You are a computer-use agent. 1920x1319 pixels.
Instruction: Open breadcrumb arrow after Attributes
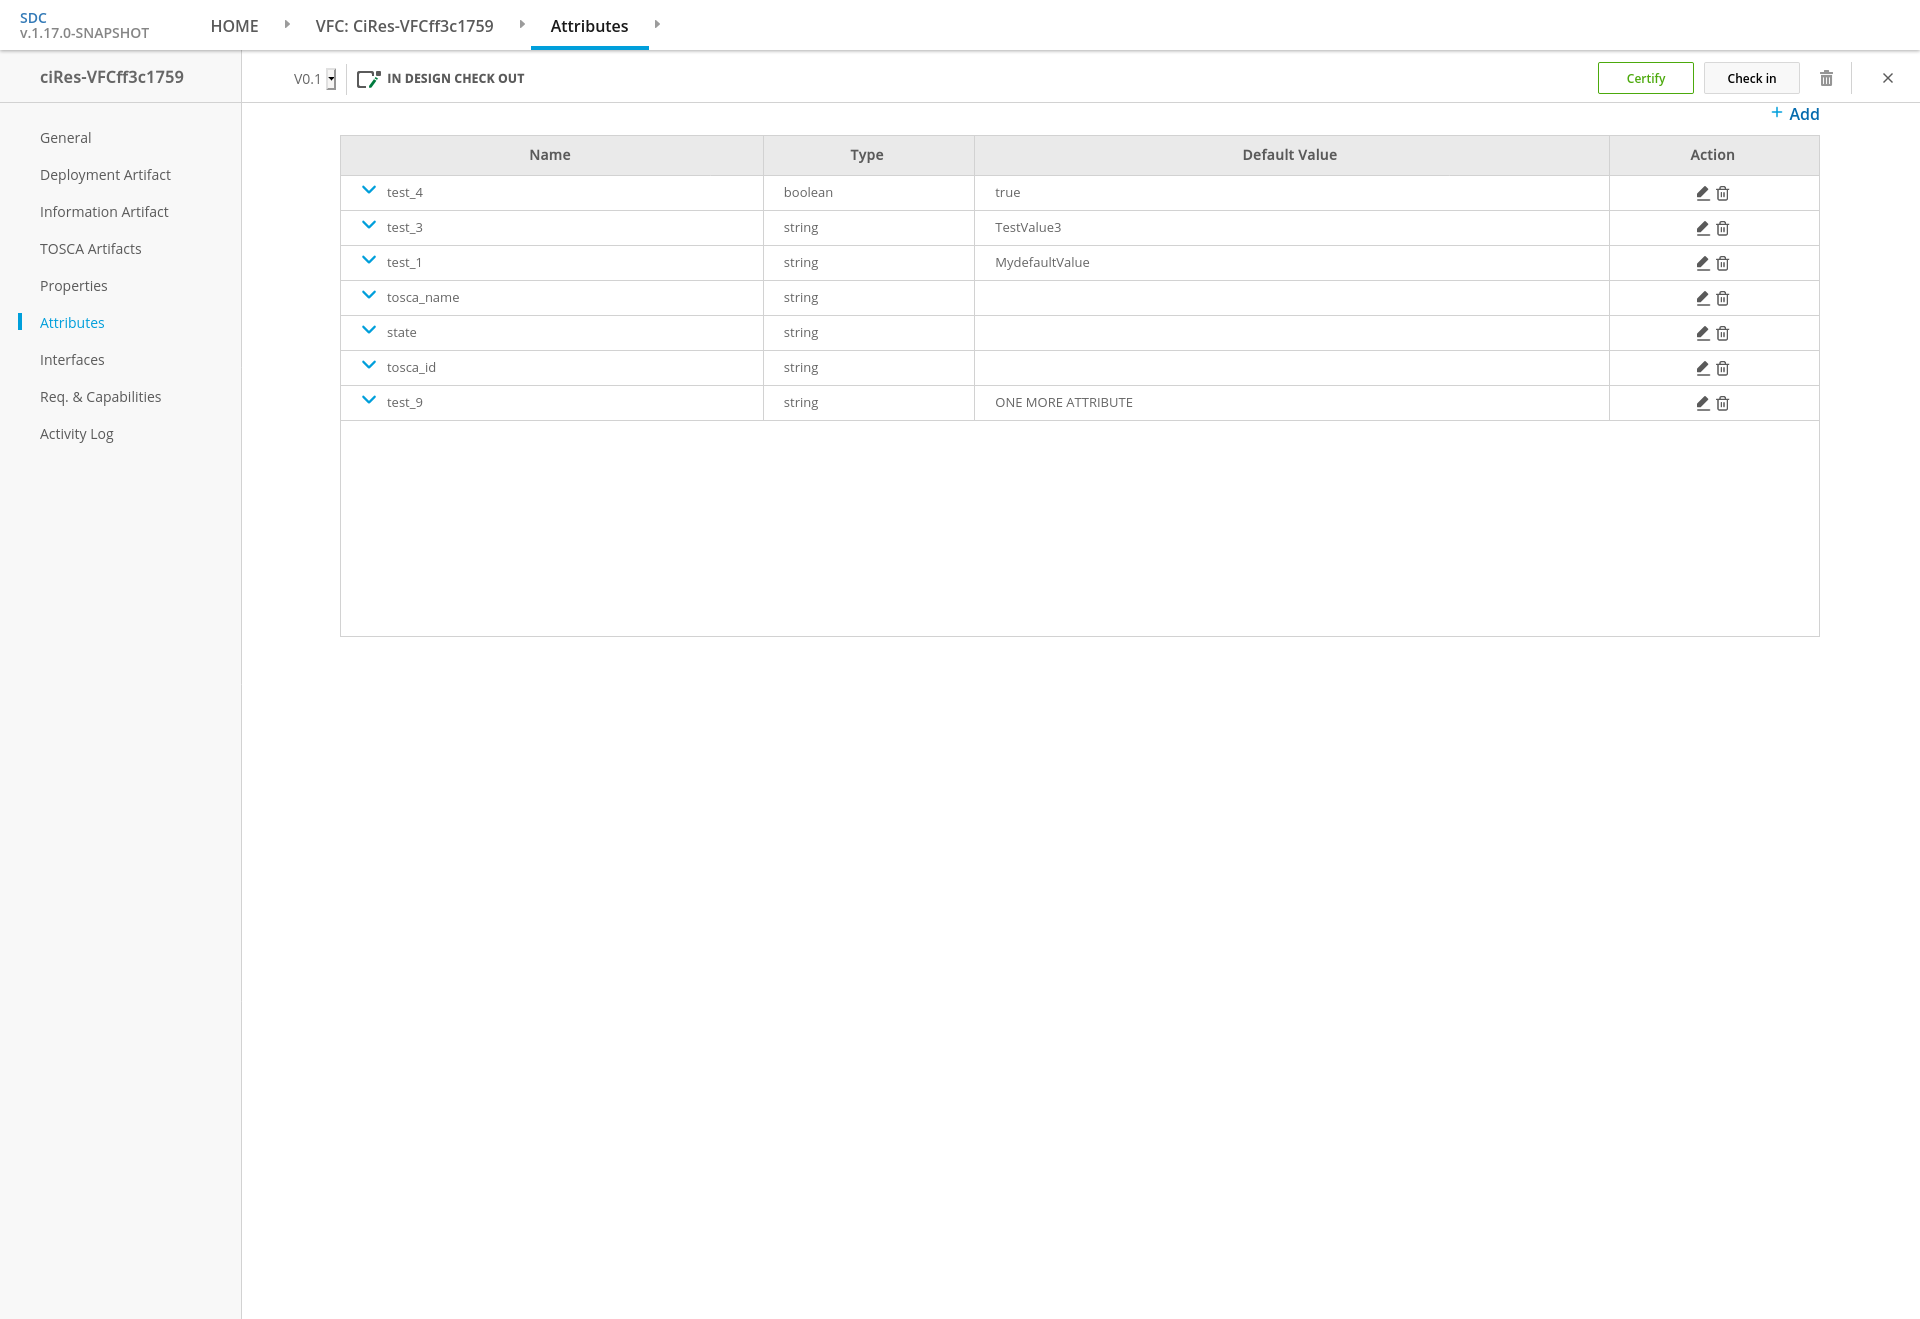point(657,24)
